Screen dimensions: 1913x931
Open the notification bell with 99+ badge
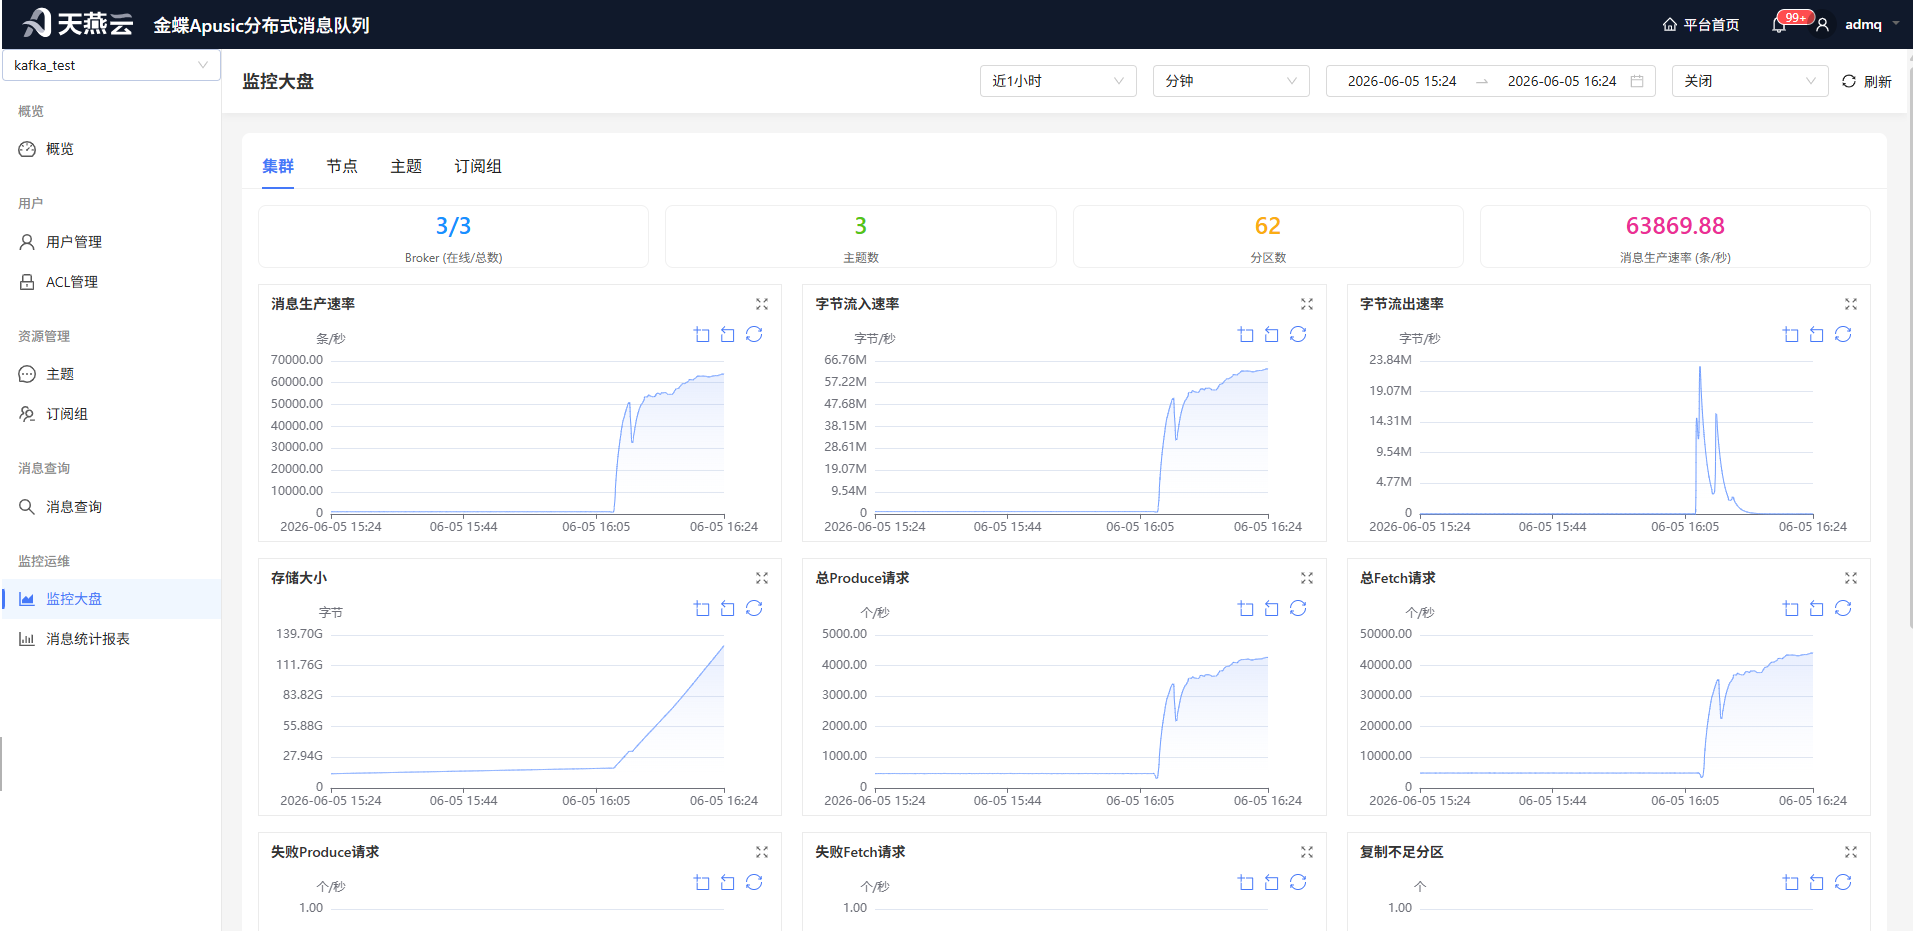1779,25
